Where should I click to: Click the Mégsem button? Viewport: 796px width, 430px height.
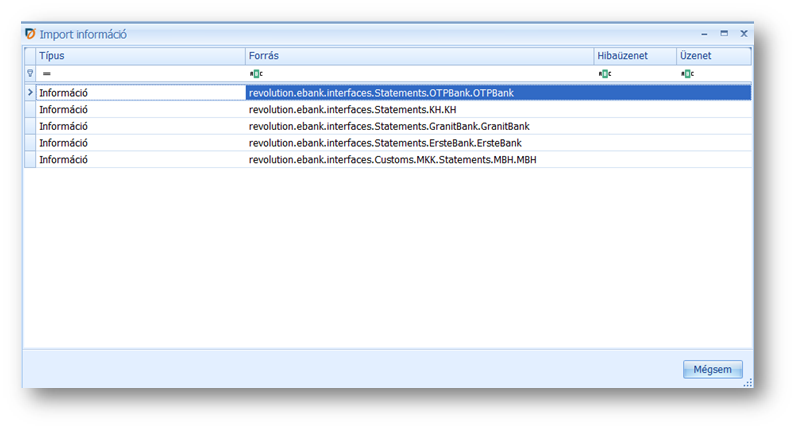(x=712, y=370)
